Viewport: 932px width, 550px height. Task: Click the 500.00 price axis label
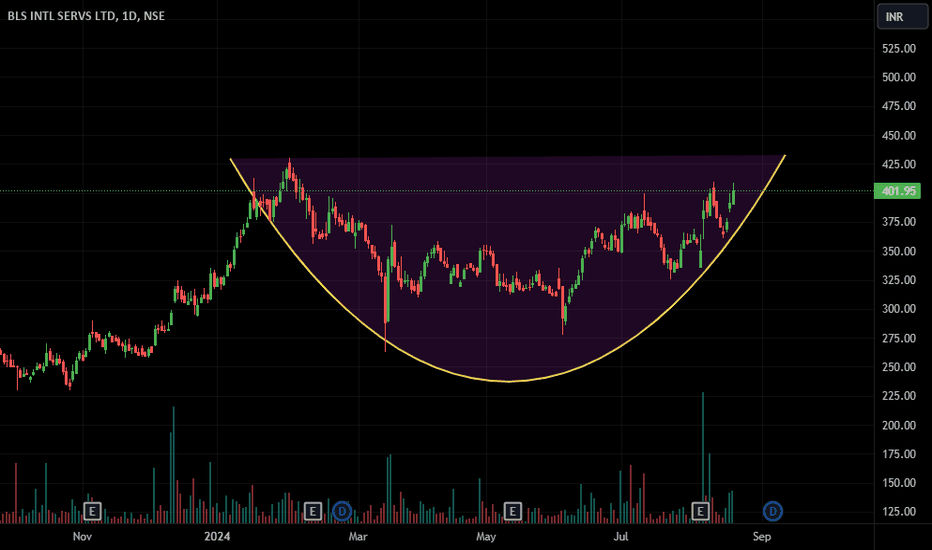point(899,77)
